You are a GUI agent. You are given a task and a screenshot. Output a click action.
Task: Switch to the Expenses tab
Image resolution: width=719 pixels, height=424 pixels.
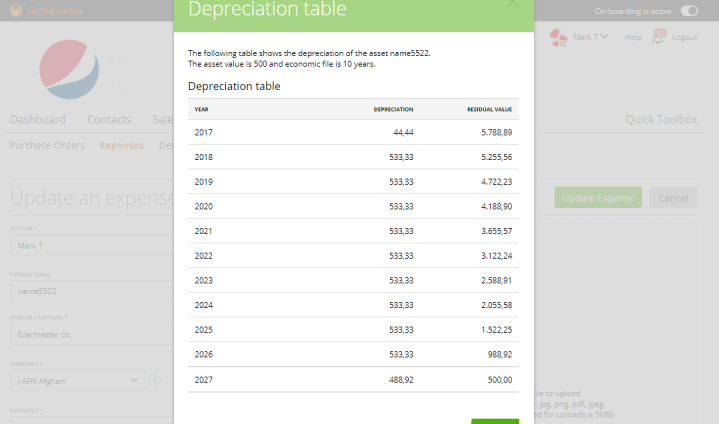coord(122,145)
